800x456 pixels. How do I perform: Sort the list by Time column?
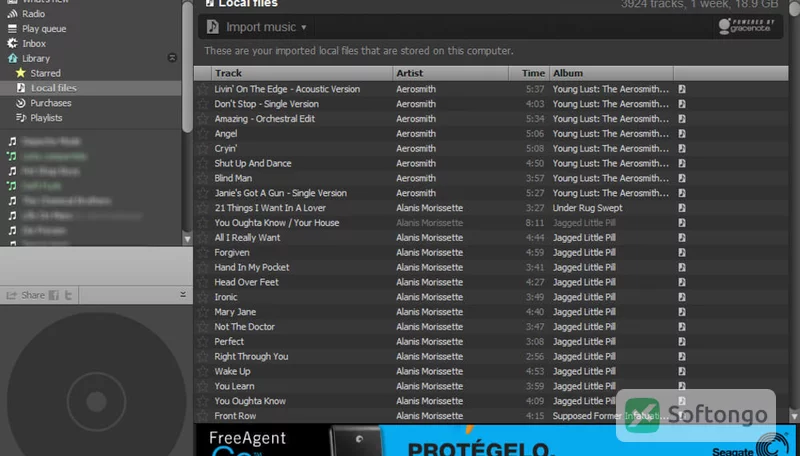[x=529, y=73]
